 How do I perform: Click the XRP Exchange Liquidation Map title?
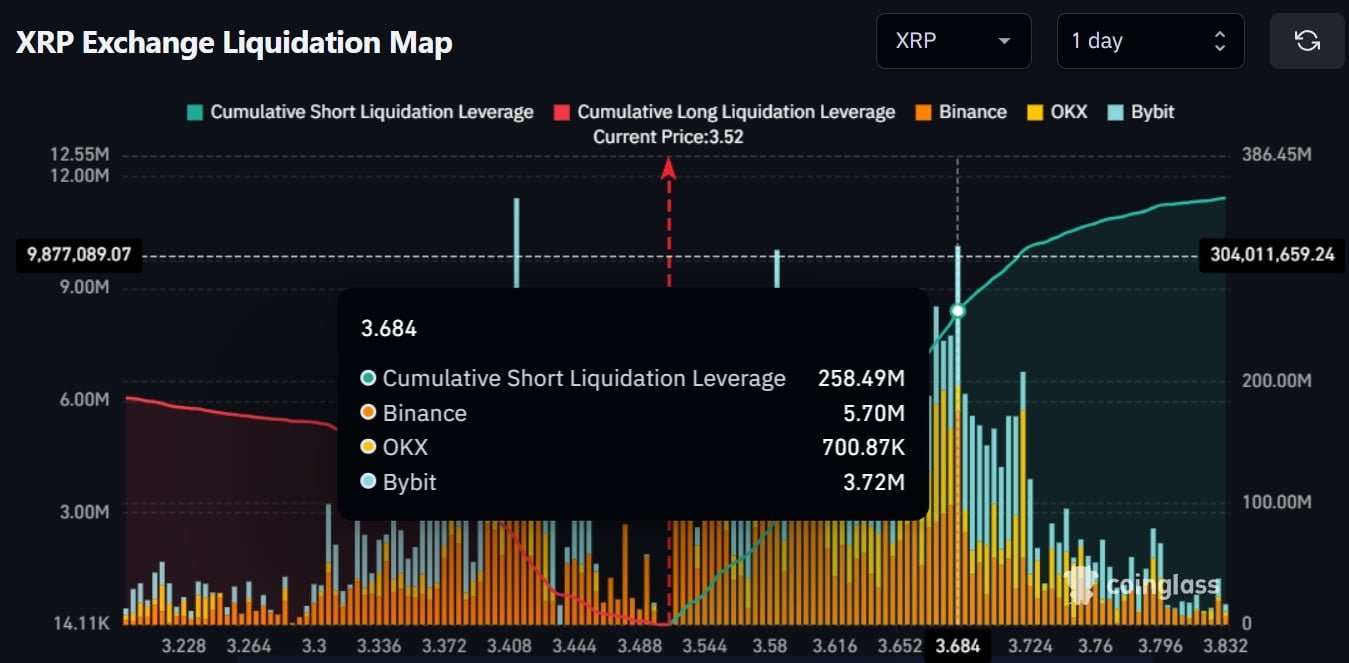pos(234,43)
